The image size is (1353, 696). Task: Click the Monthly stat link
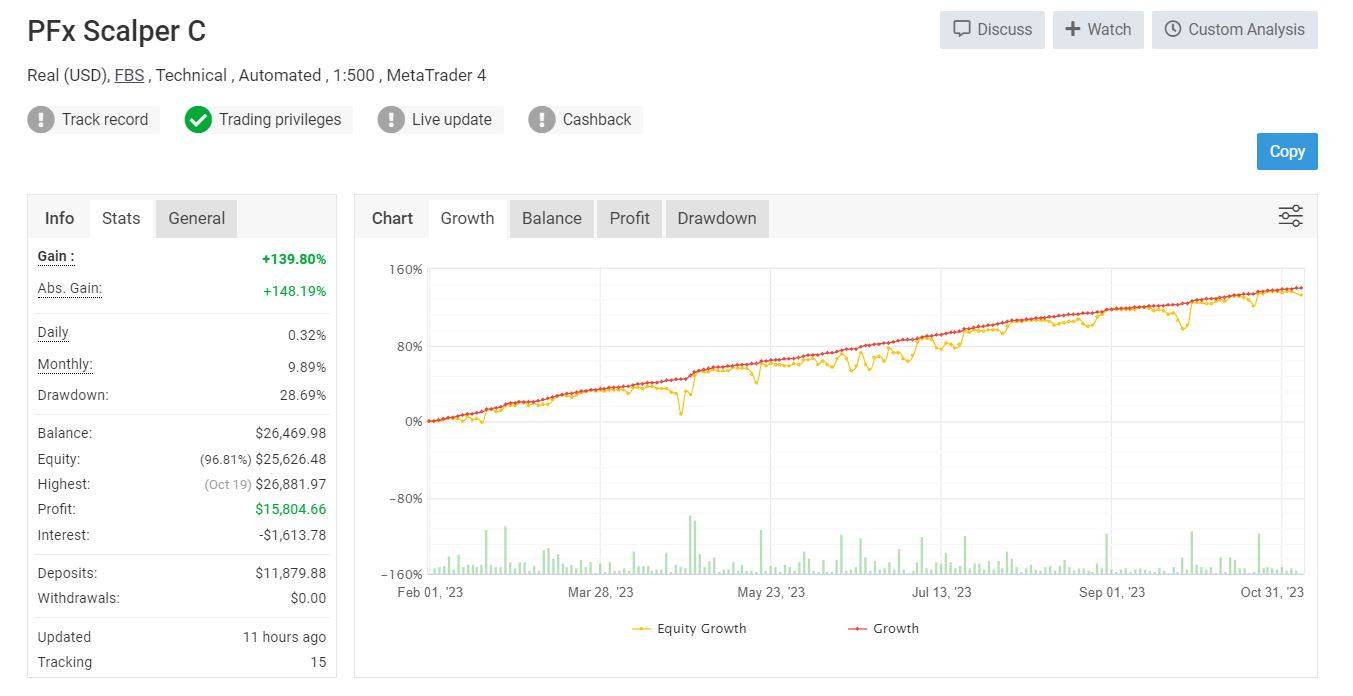coord(63,364)
